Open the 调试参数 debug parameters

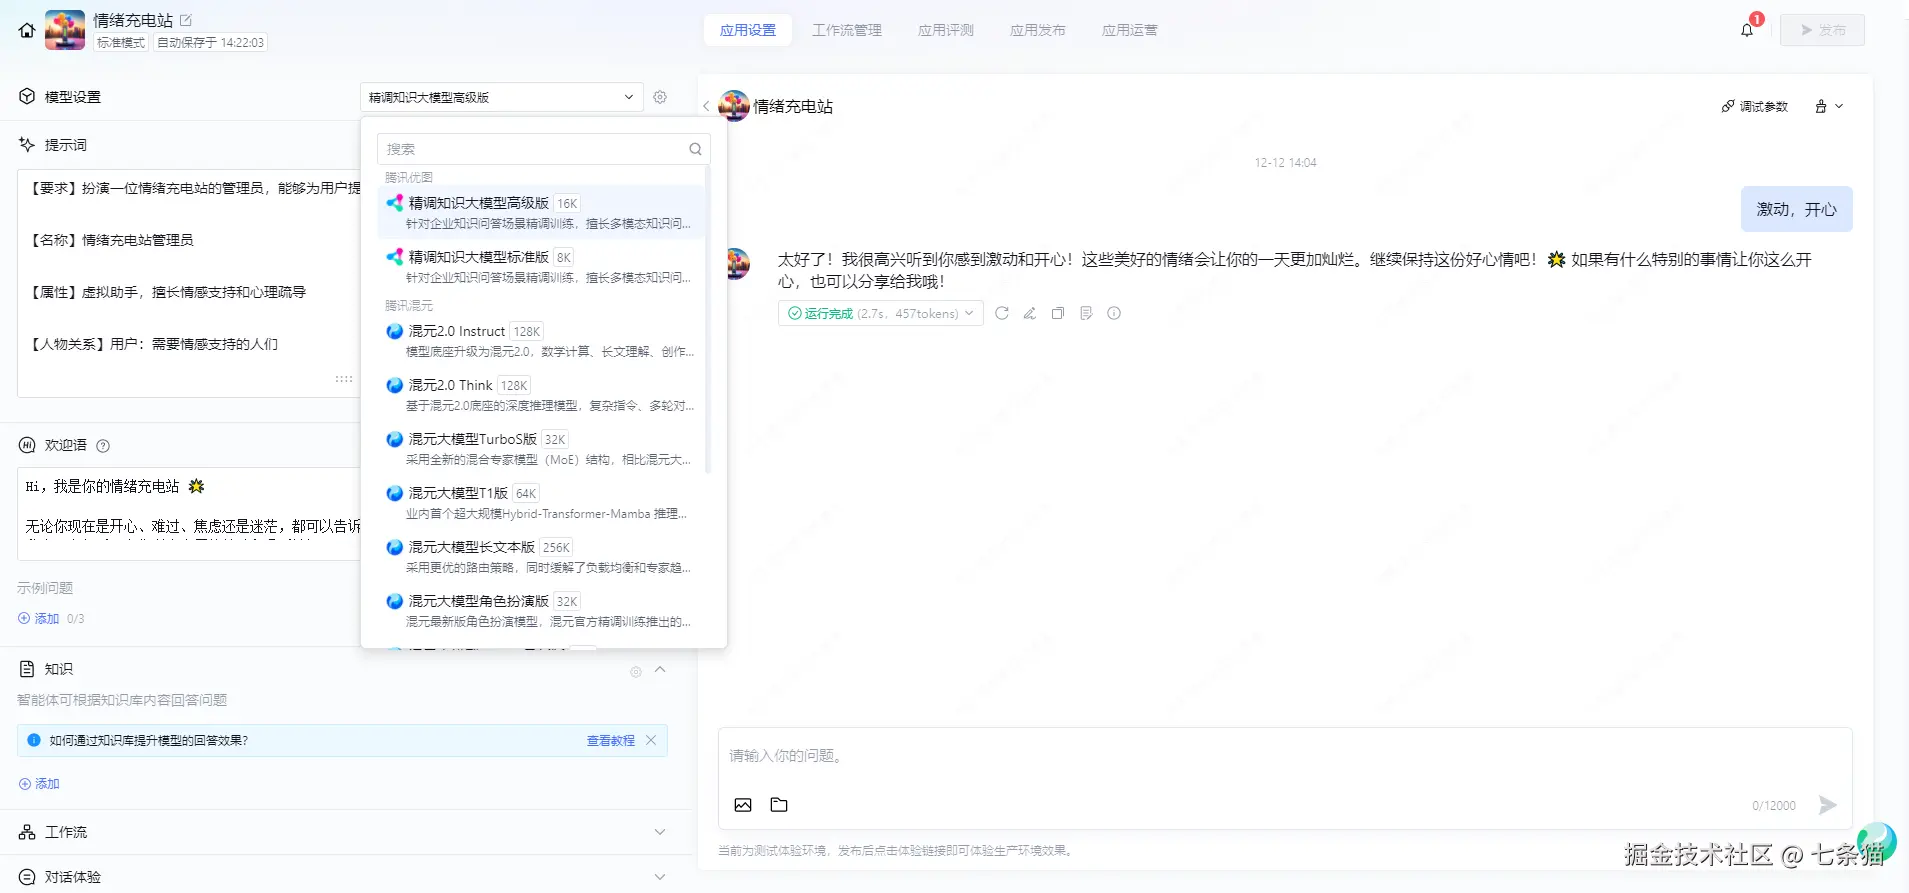1754,106
